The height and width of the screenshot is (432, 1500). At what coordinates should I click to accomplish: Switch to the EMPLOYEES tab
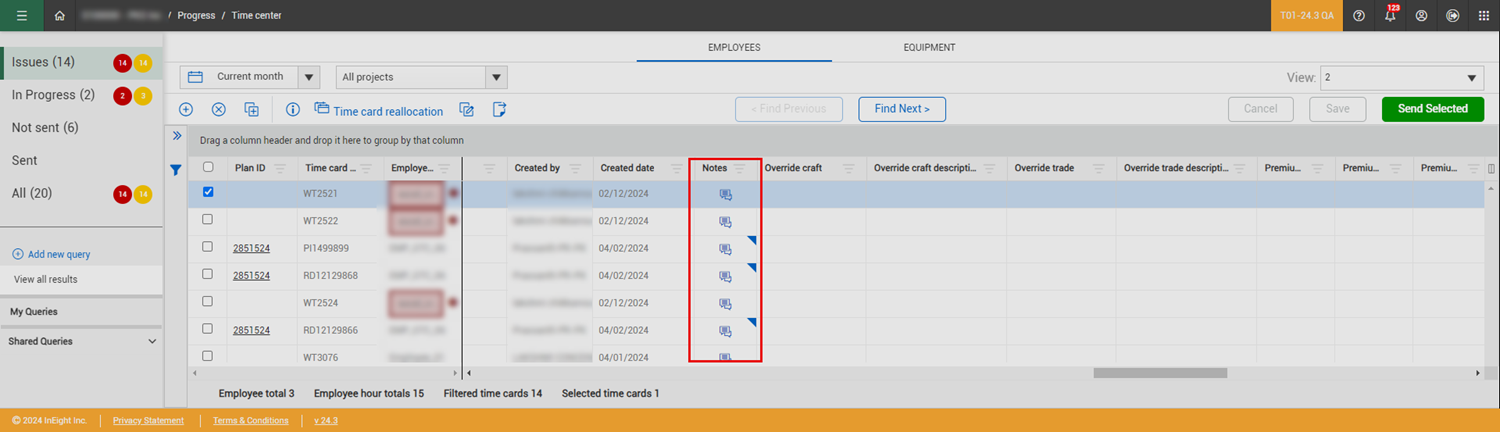pos(734,47)
